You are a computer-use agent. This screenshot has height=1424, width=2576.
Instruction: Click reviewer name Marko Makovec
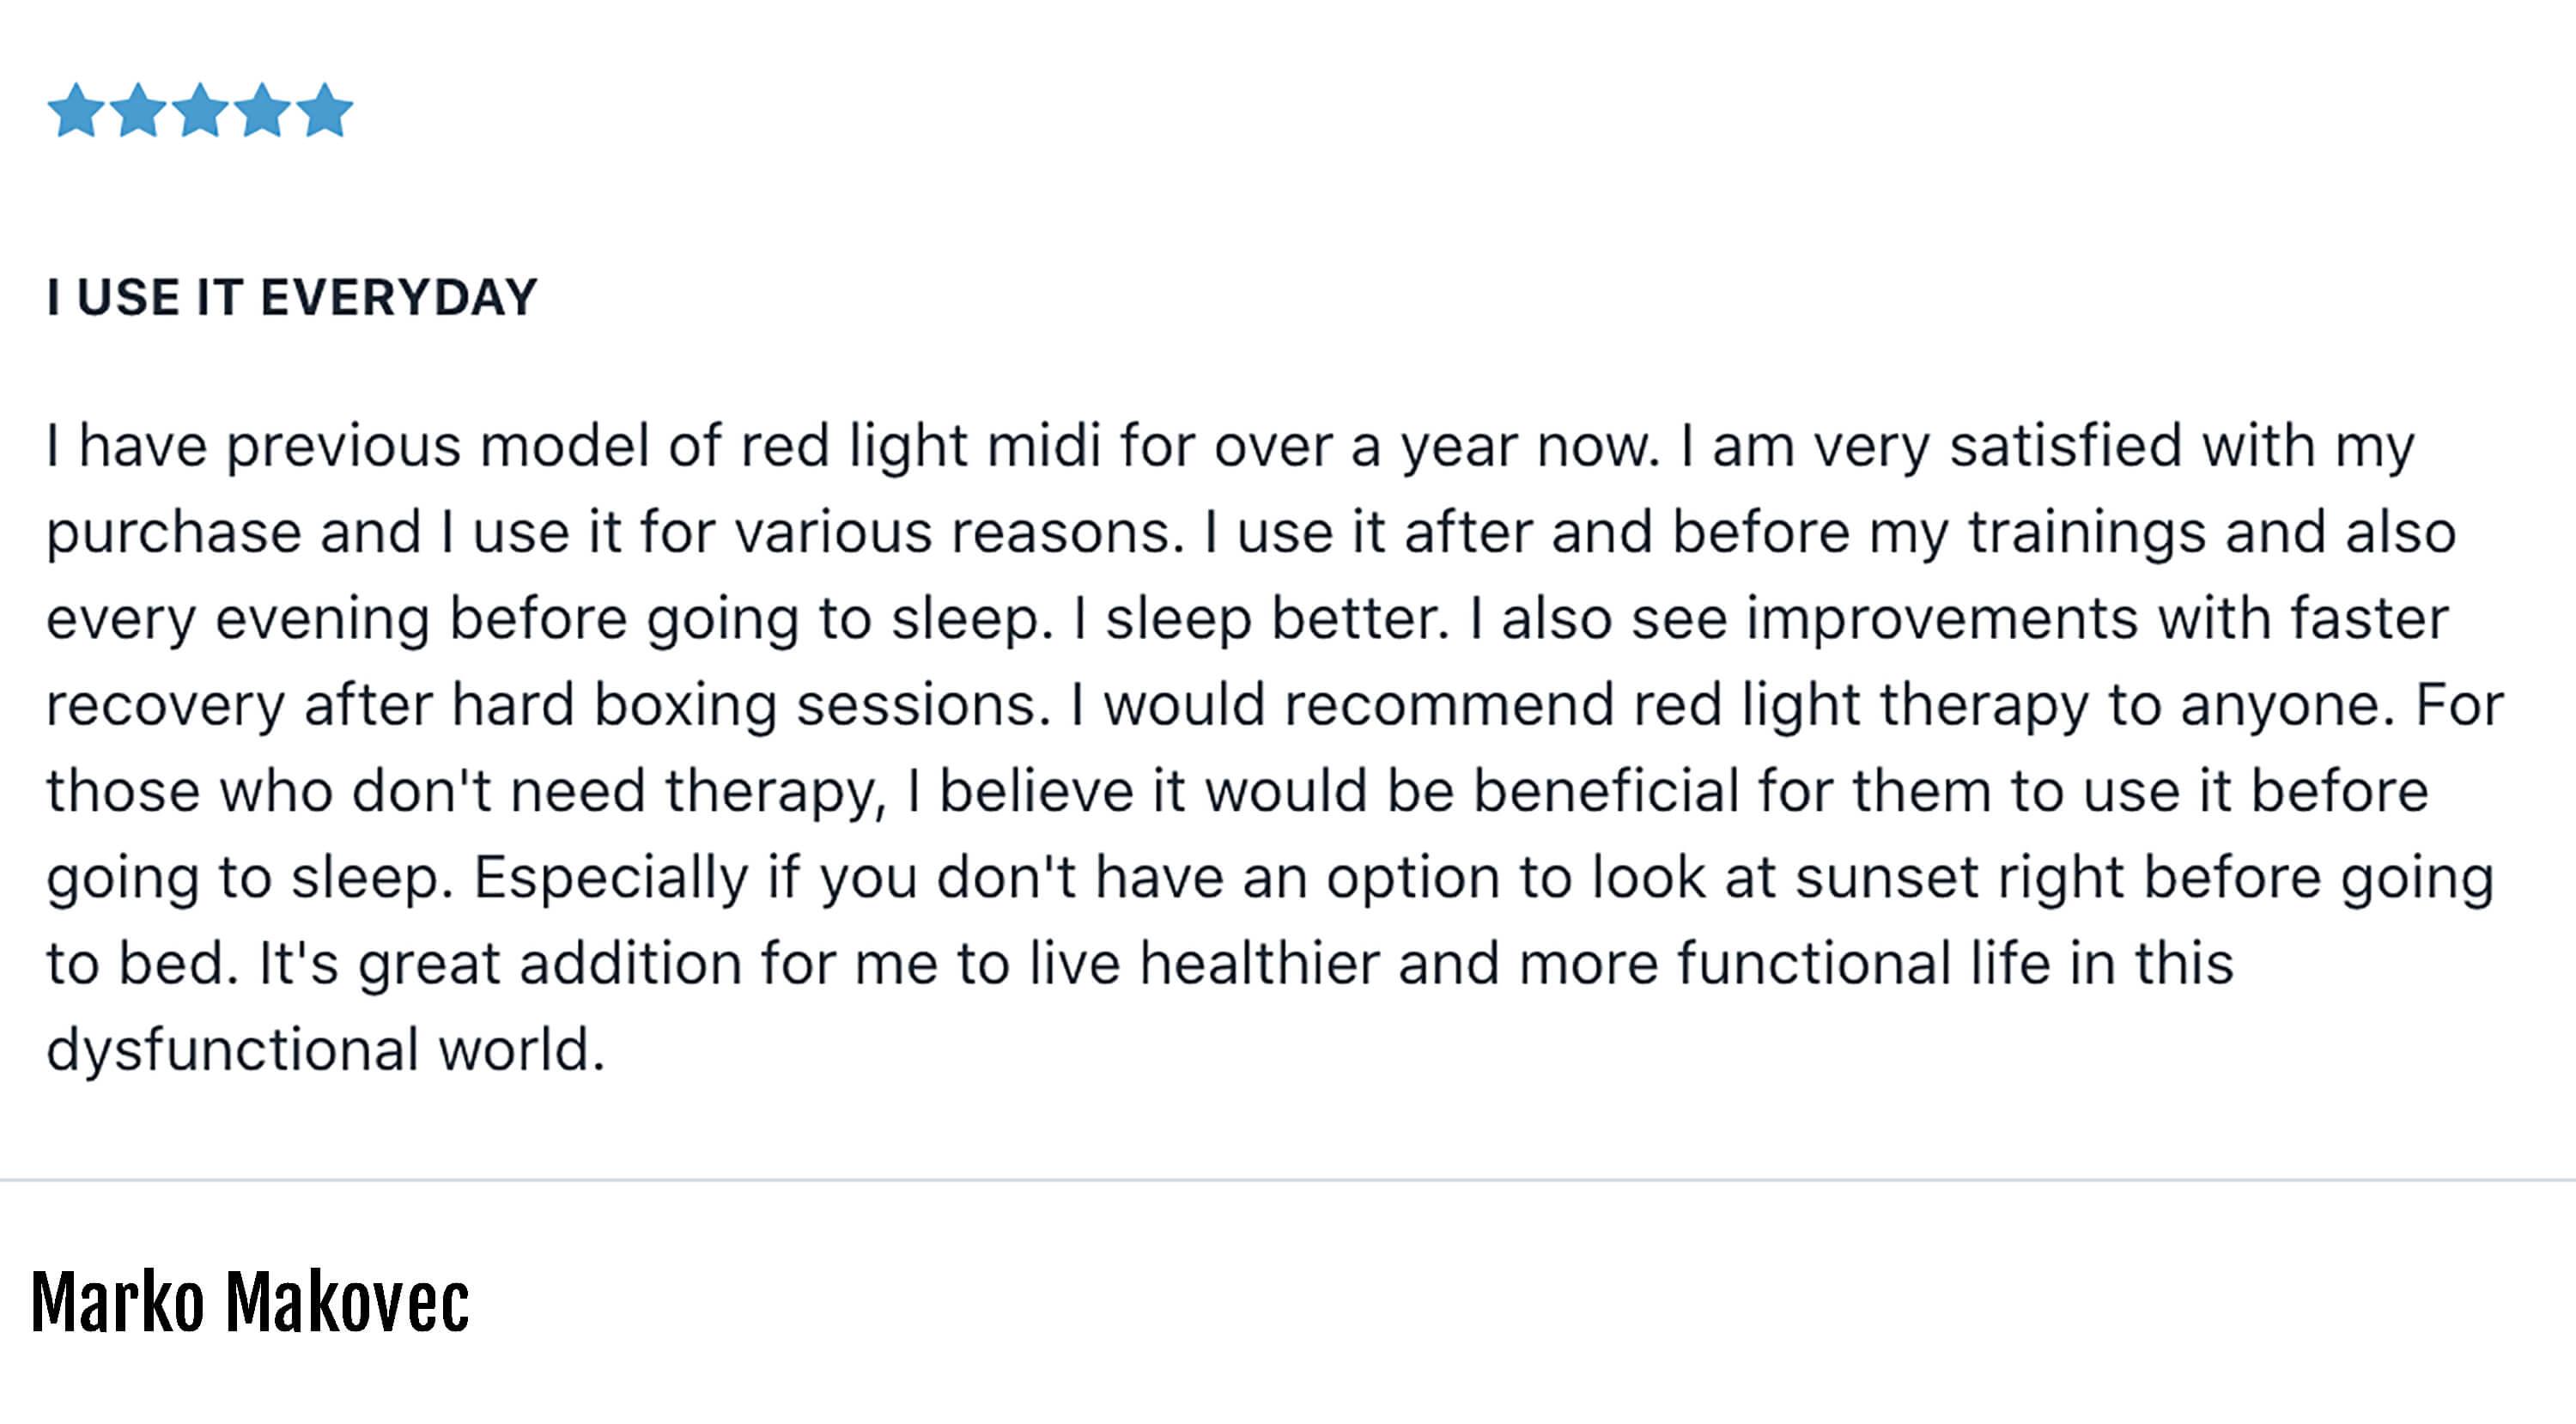[x=250, y=1301]
